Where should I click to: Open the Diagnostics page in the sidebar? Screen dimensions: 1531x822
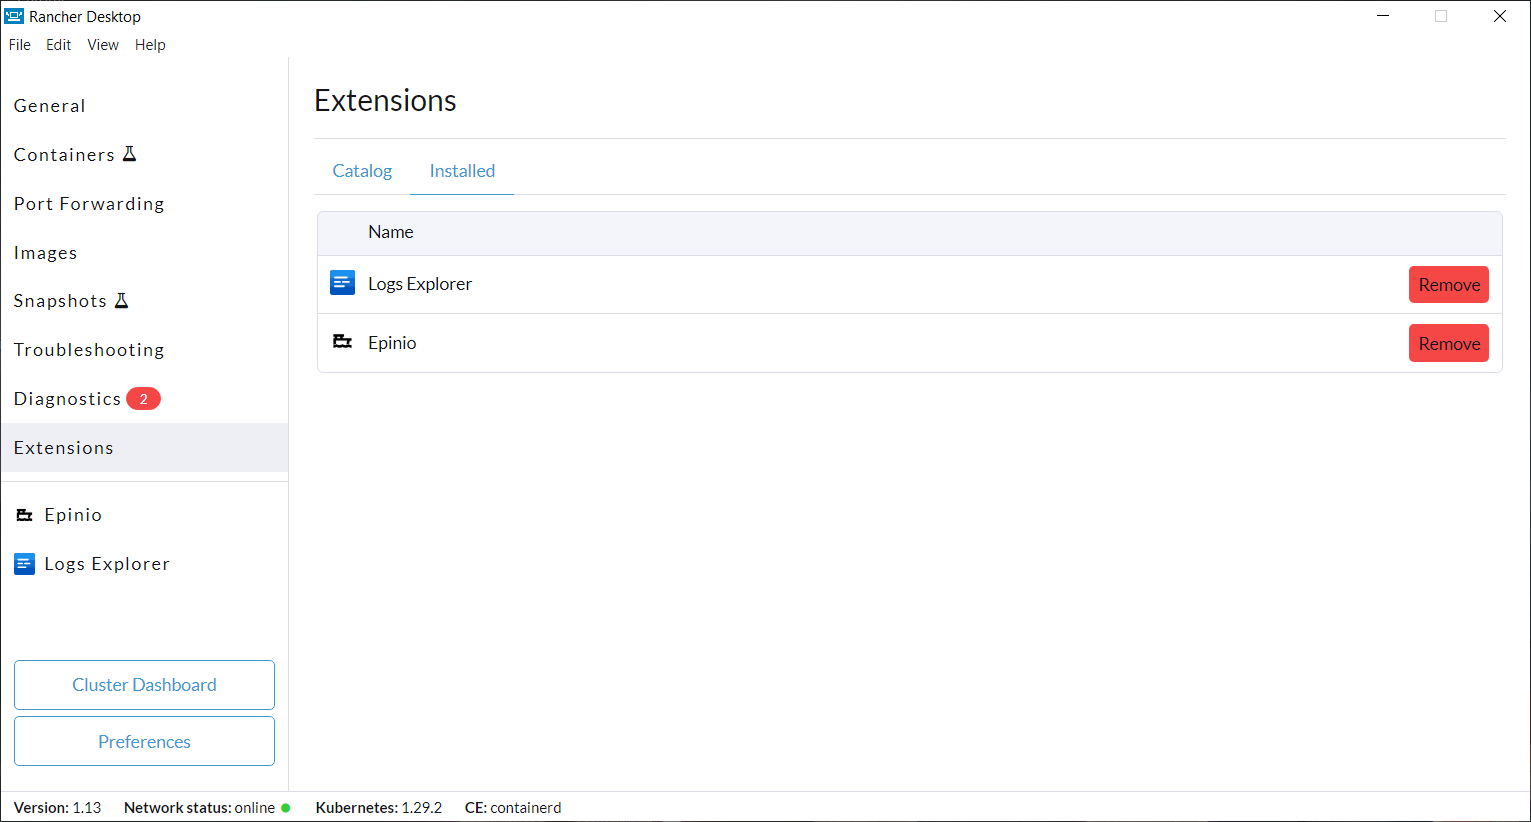144,399
